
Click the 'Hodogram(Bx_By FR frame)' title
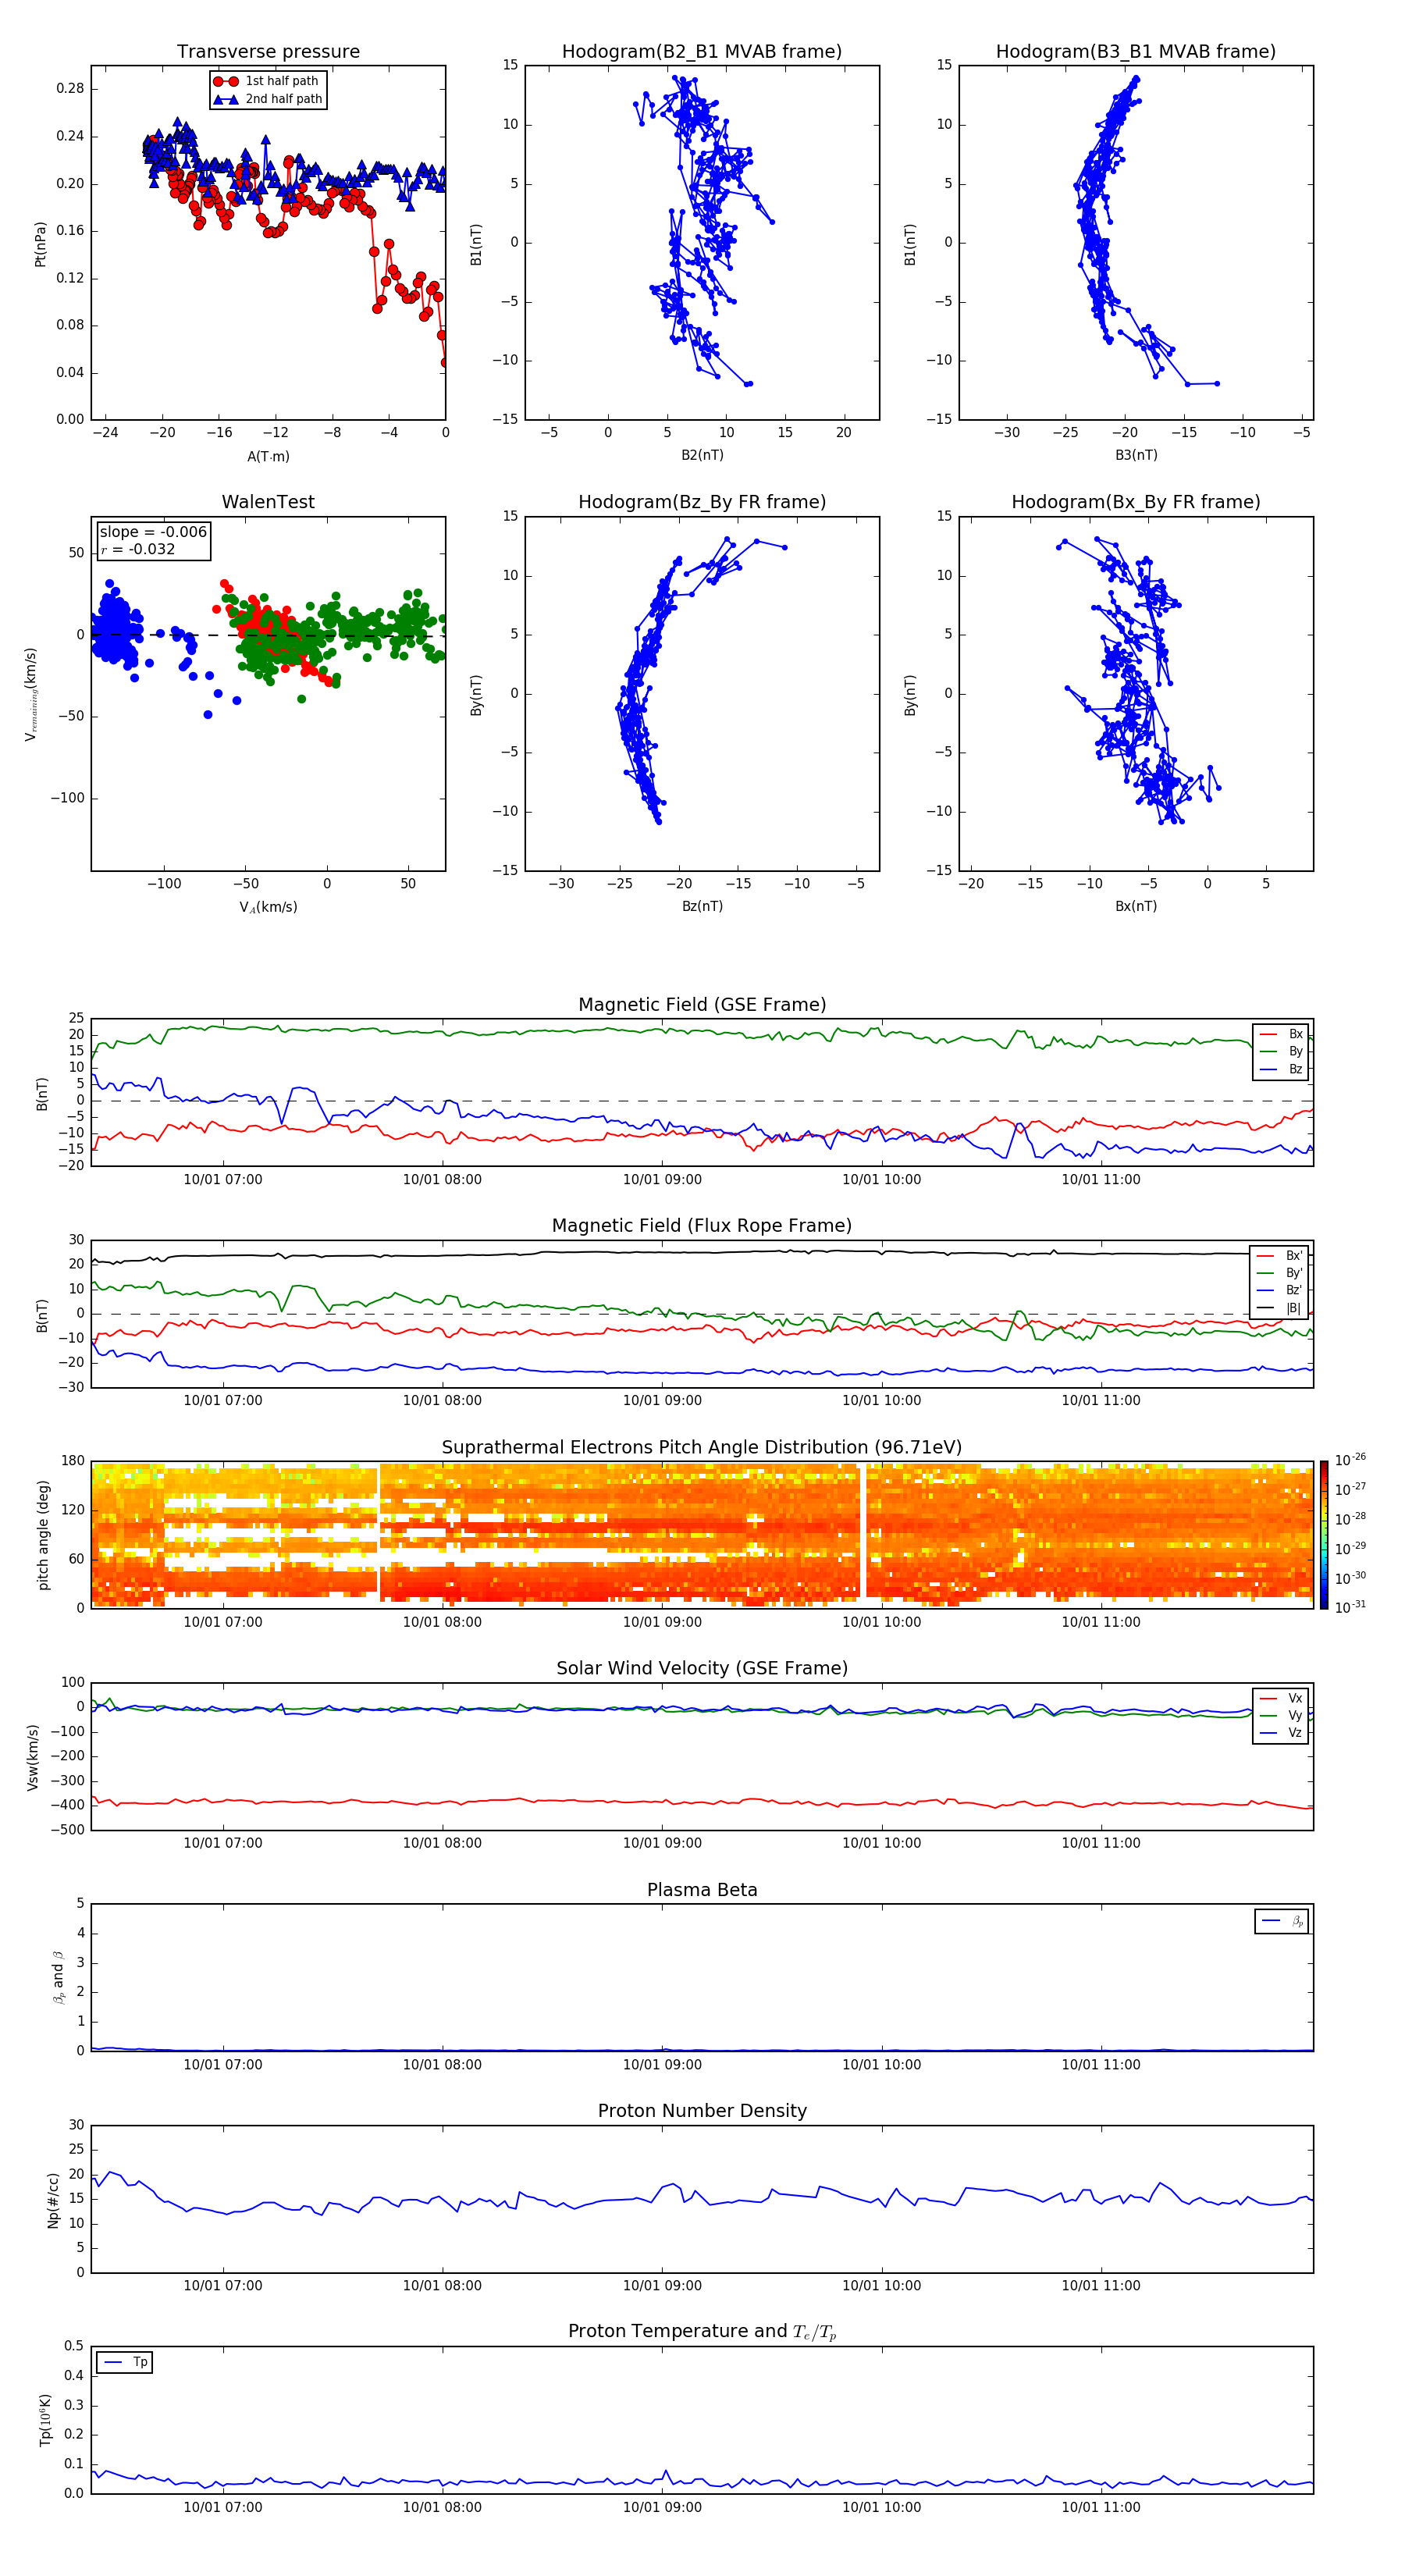(1136, 502)
